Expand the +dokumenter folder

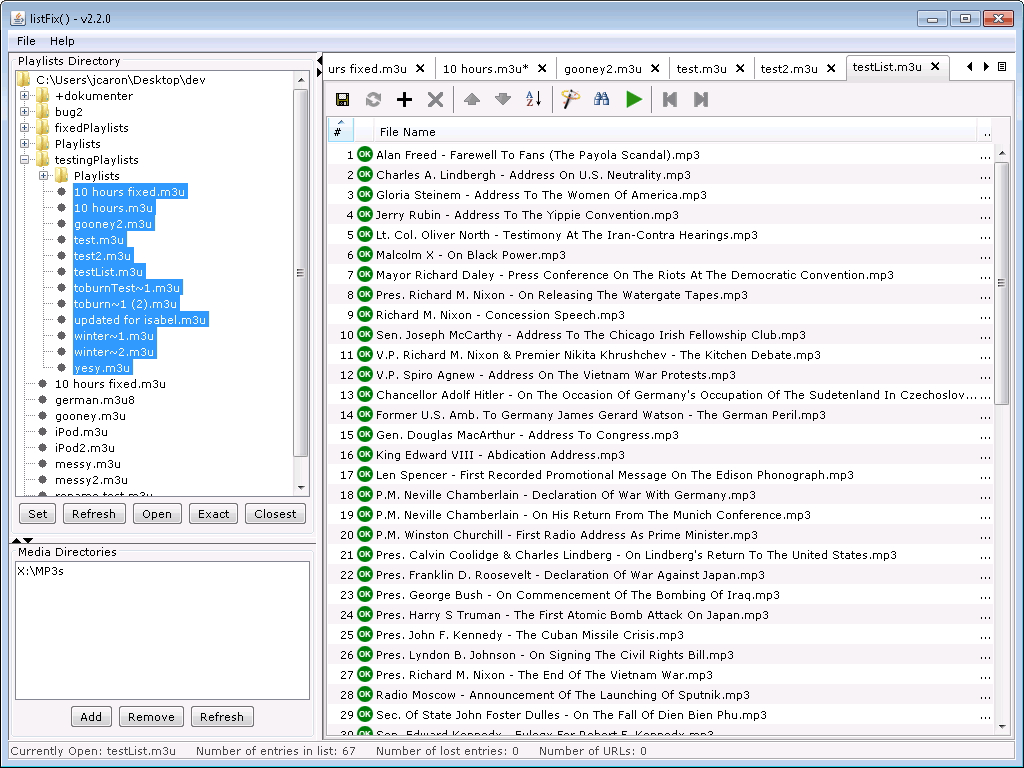pos(23,95)
